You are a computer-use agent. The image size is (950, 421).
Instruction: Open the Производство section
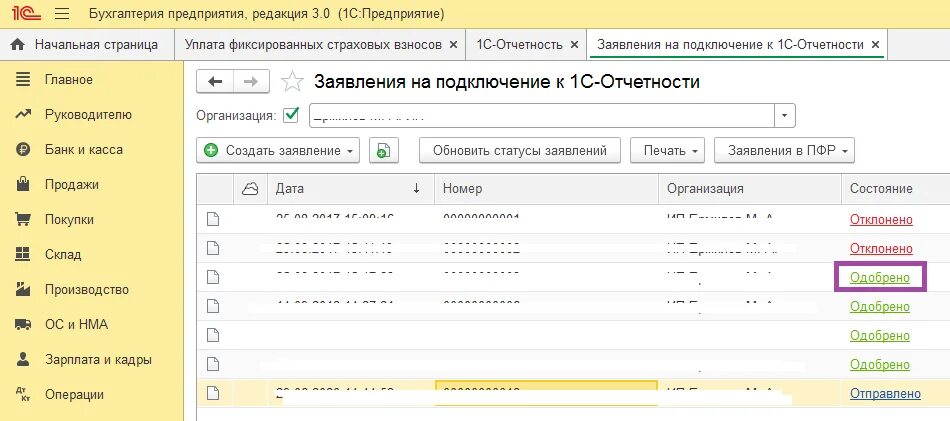point(85,290)
